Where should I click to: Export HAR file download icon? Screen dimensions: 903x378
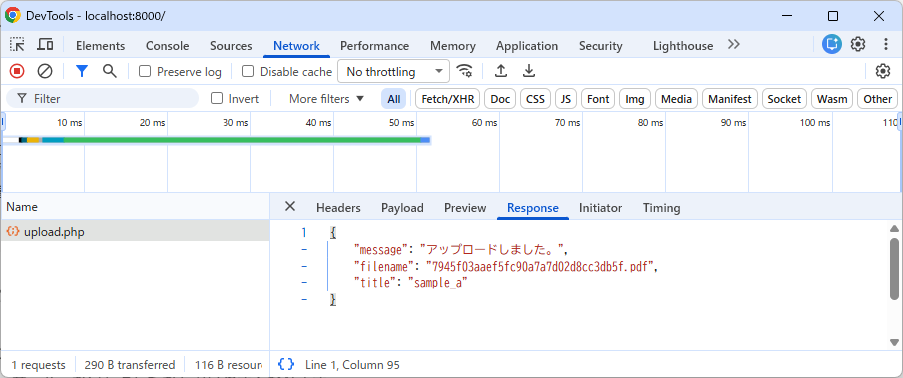[529, 71]
